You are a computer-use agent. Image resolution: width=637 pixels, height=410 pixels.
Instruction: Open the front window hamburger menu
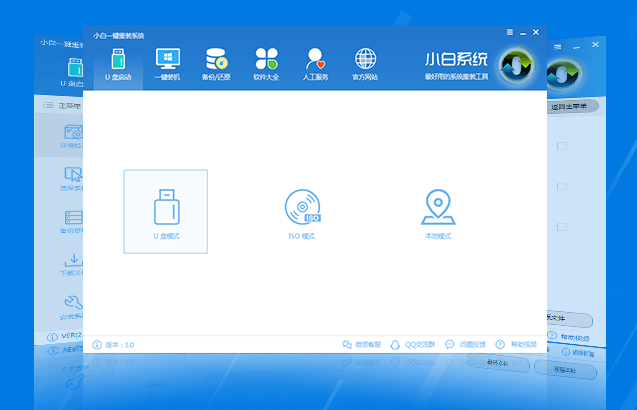click(510, 32)
